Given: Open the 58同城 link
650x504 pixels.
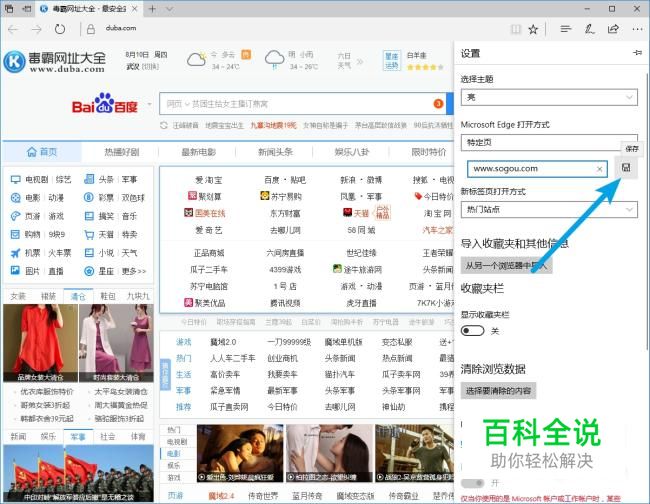Looking at the screenshot, I should click(361, 230).
